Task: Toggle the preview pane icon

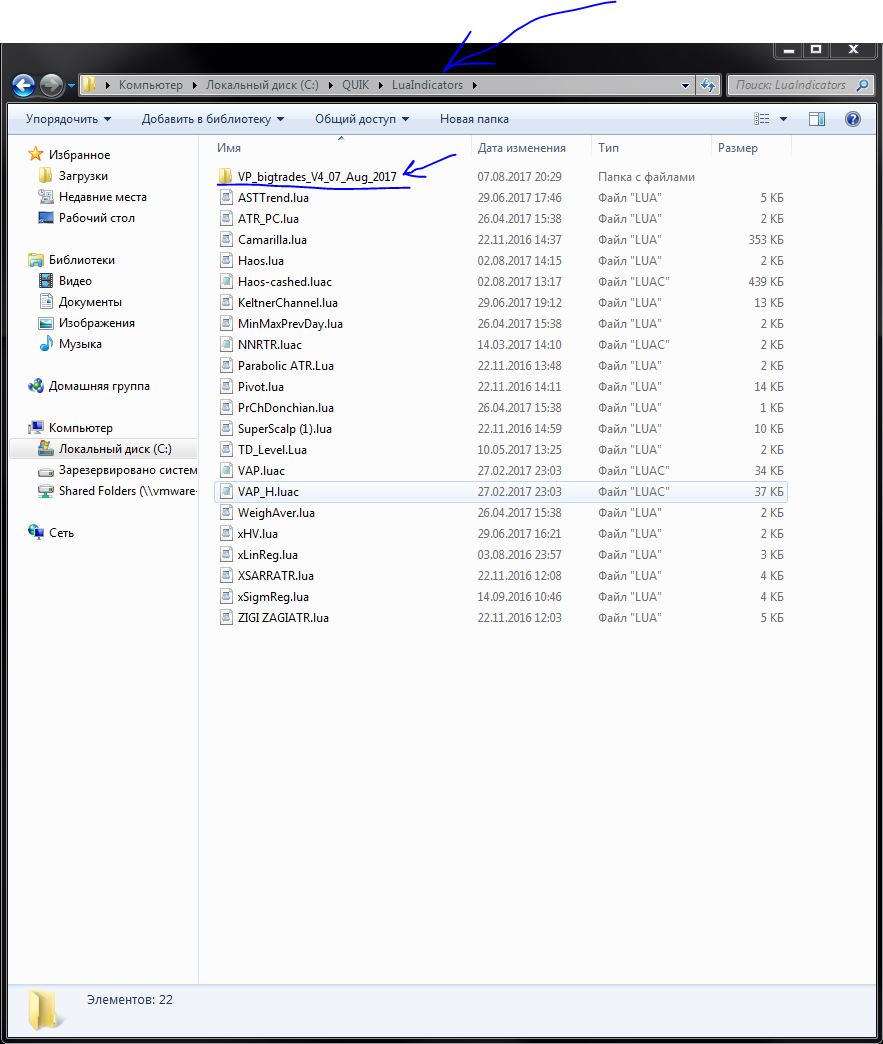Action: 817,119
